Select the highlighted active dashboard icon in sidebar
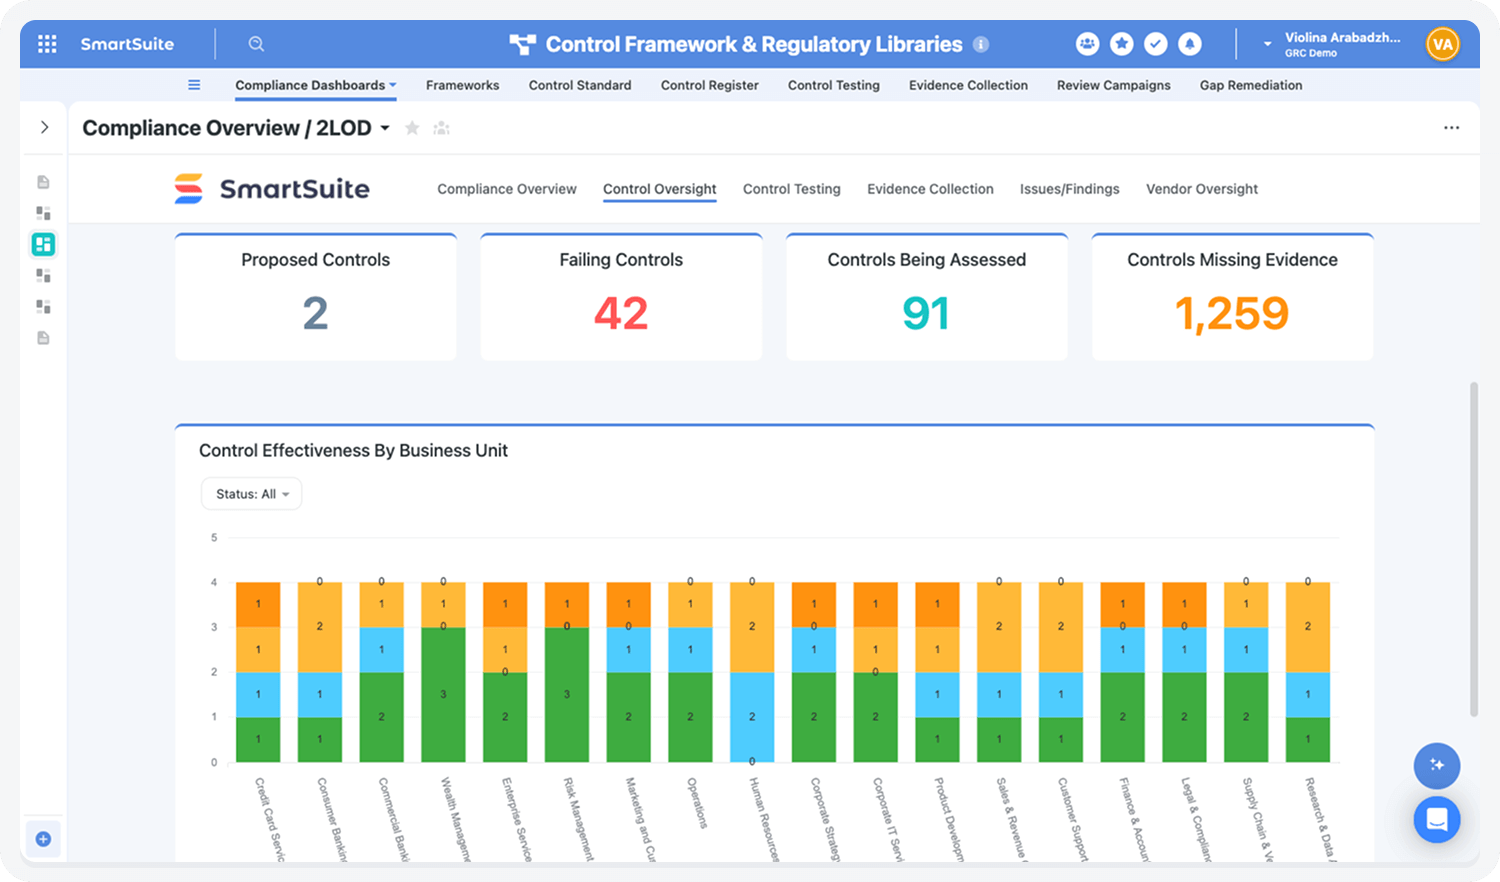The width and height of the screenshot is (1500, 882). (x=43, y=244)
